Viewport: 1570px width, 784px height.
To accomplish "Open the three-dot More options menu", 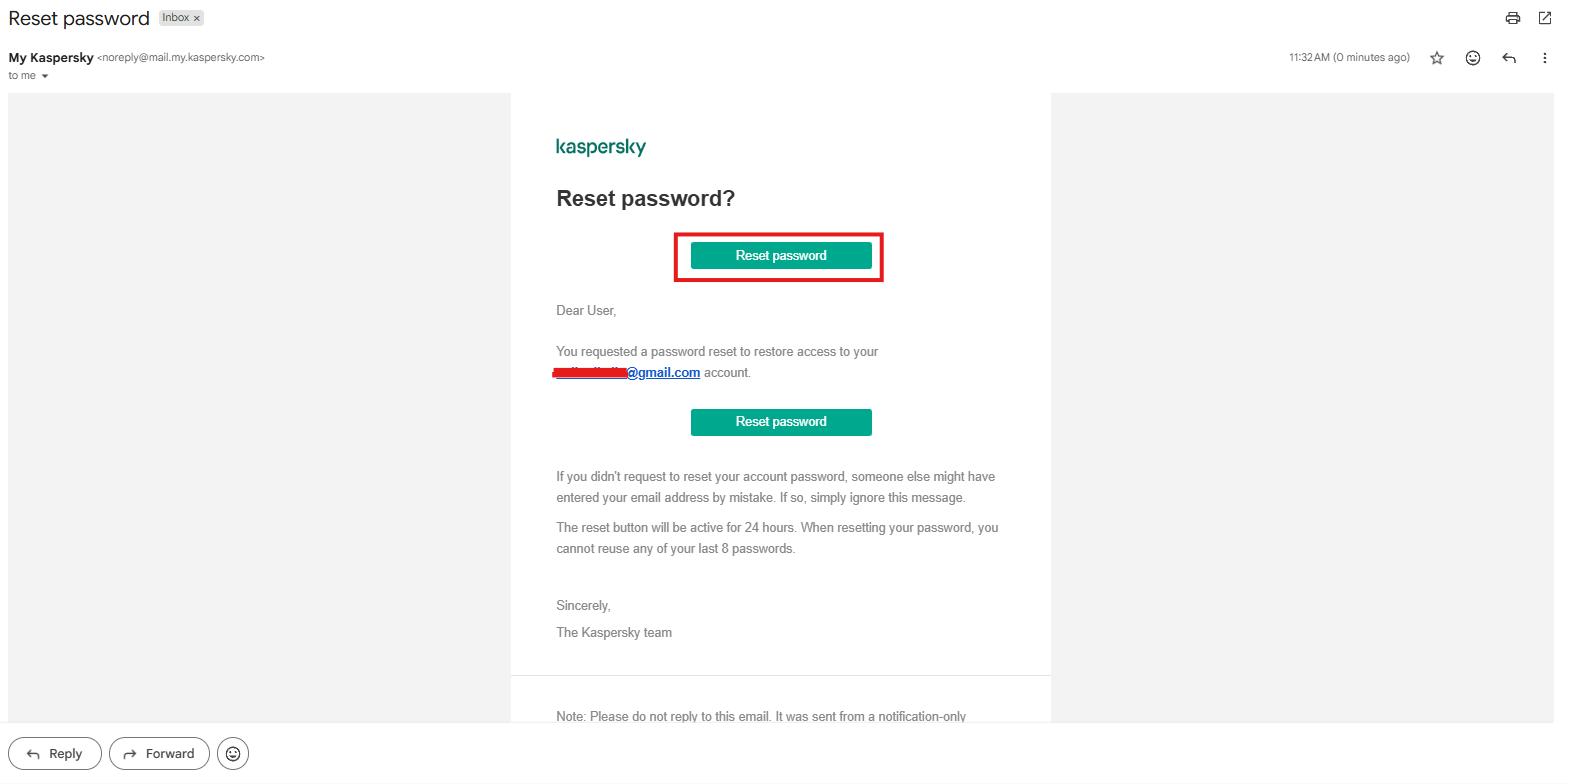I will (x=1545, y=58).
